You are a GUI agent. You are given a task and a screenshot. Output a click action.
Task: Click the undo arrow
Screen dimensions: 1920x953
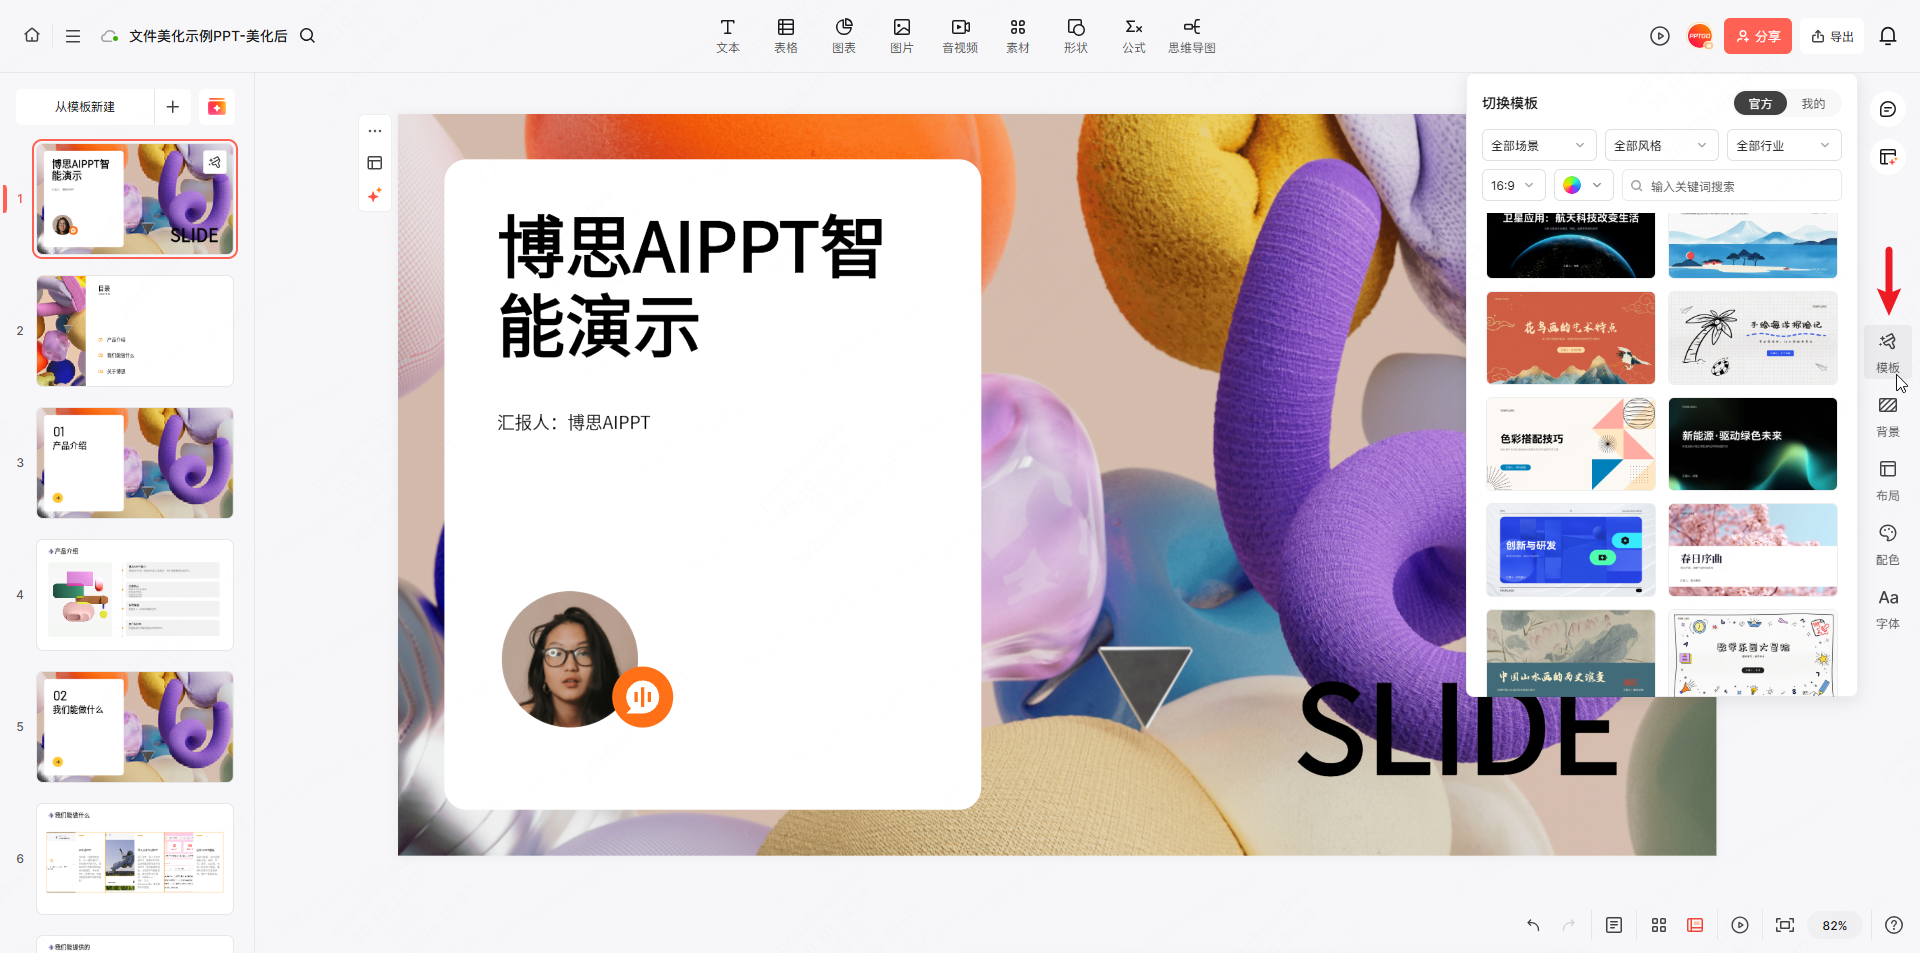coord(1533,925)
